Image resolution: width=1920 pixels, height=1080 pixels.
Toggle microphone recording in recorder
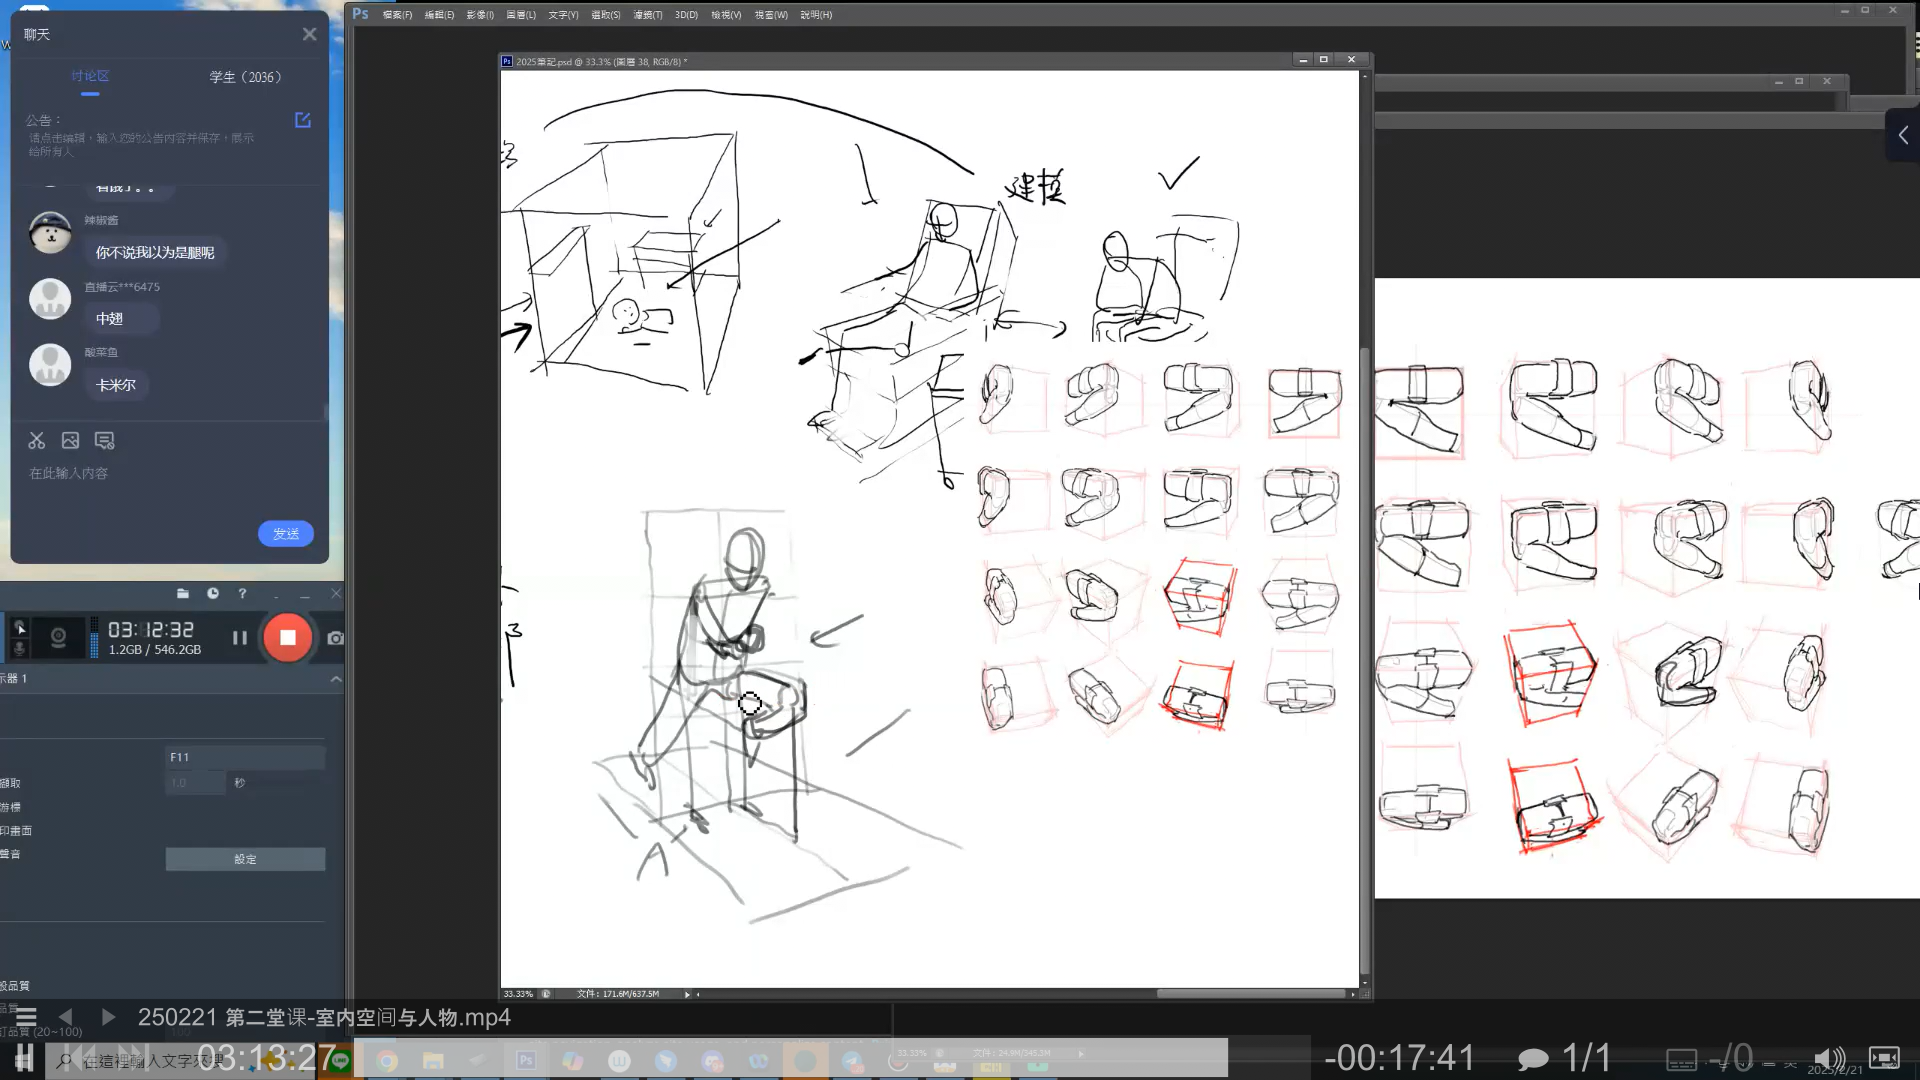[x=19, y=648]
